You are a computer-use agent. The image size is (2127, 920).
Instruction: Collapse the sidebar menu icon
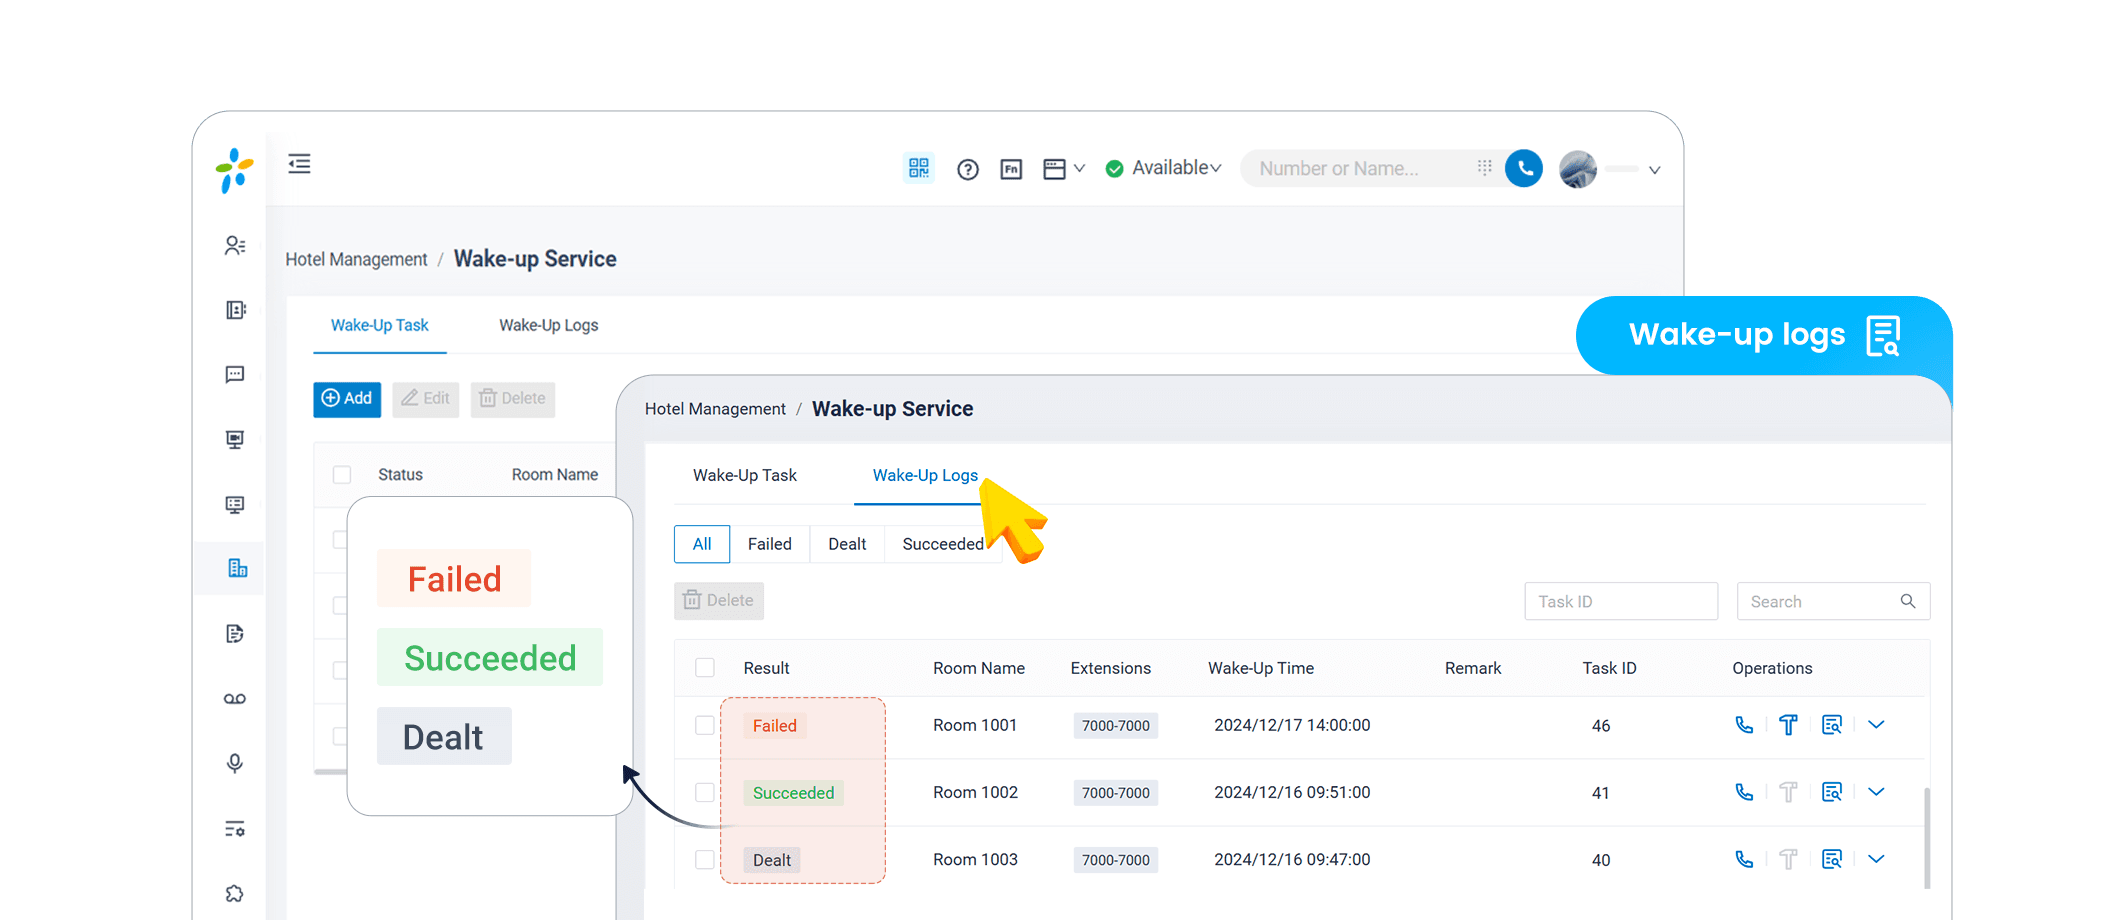(x=299, y=164)
